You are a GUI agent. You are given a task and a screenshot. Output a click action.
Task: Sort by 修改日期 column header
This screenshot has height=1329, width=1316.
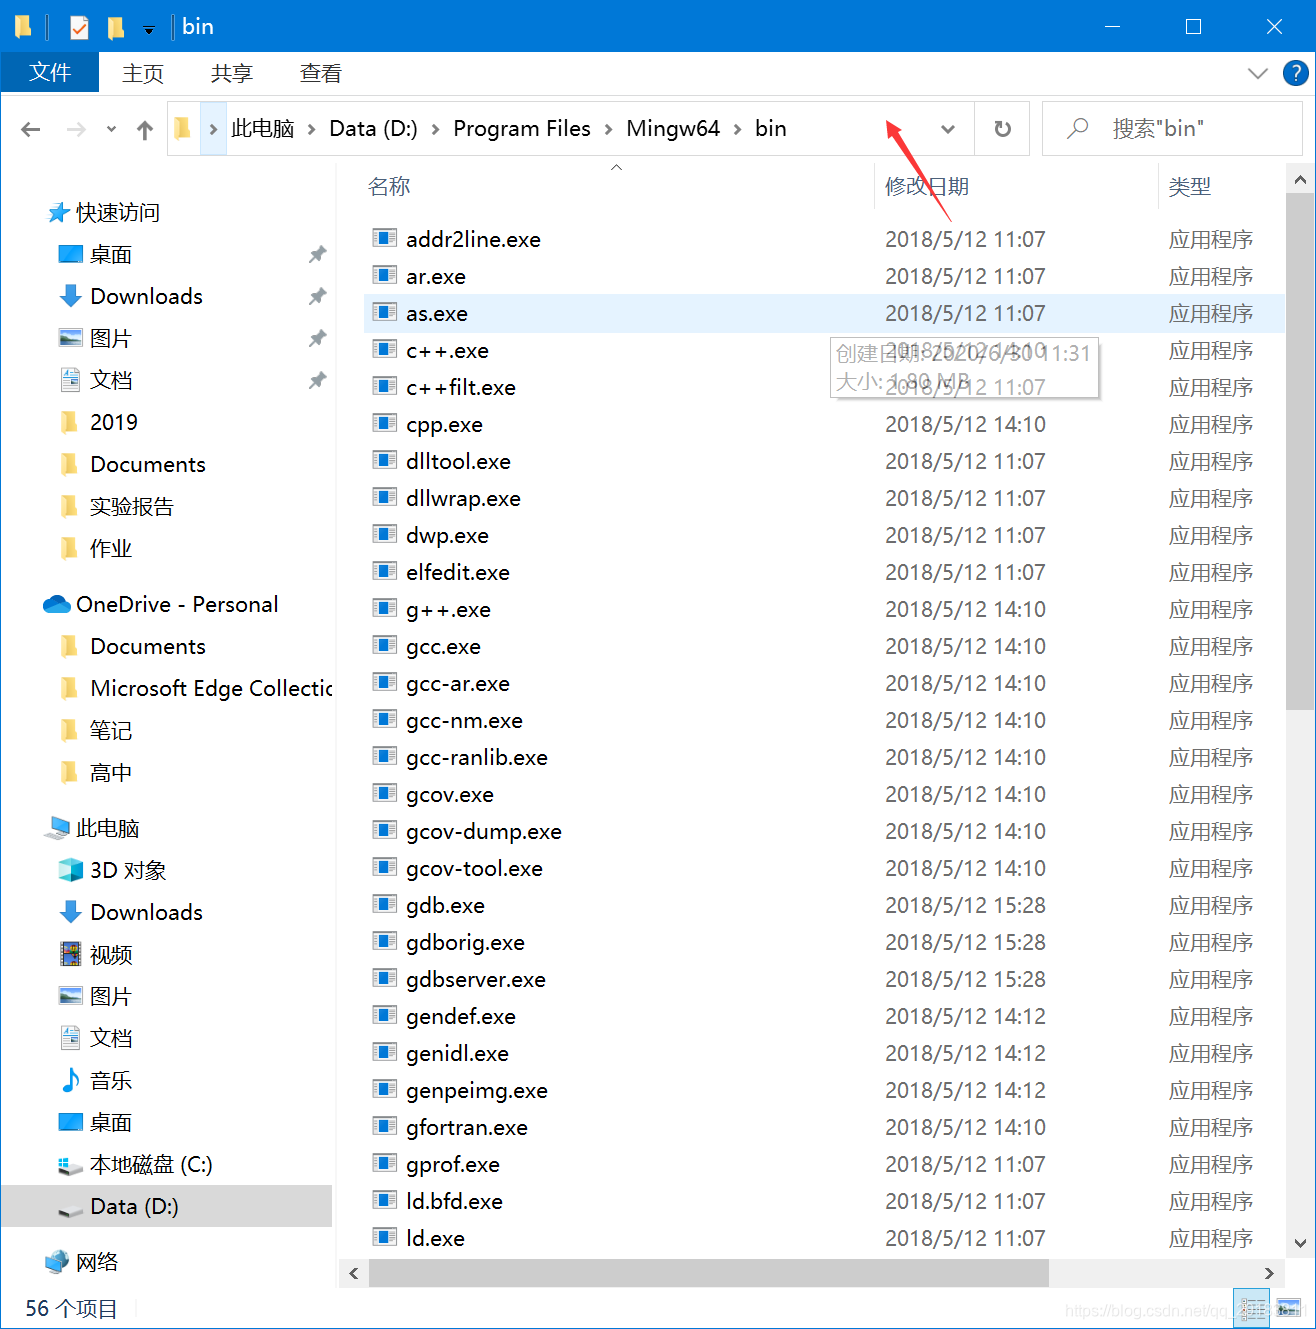coord(926,186)
